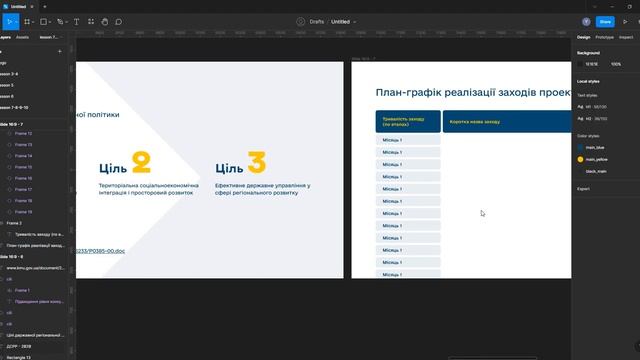
Task: Select the Slide 16:9 - 7 layer
Action: pyautogui.click(x=12, y=124)
